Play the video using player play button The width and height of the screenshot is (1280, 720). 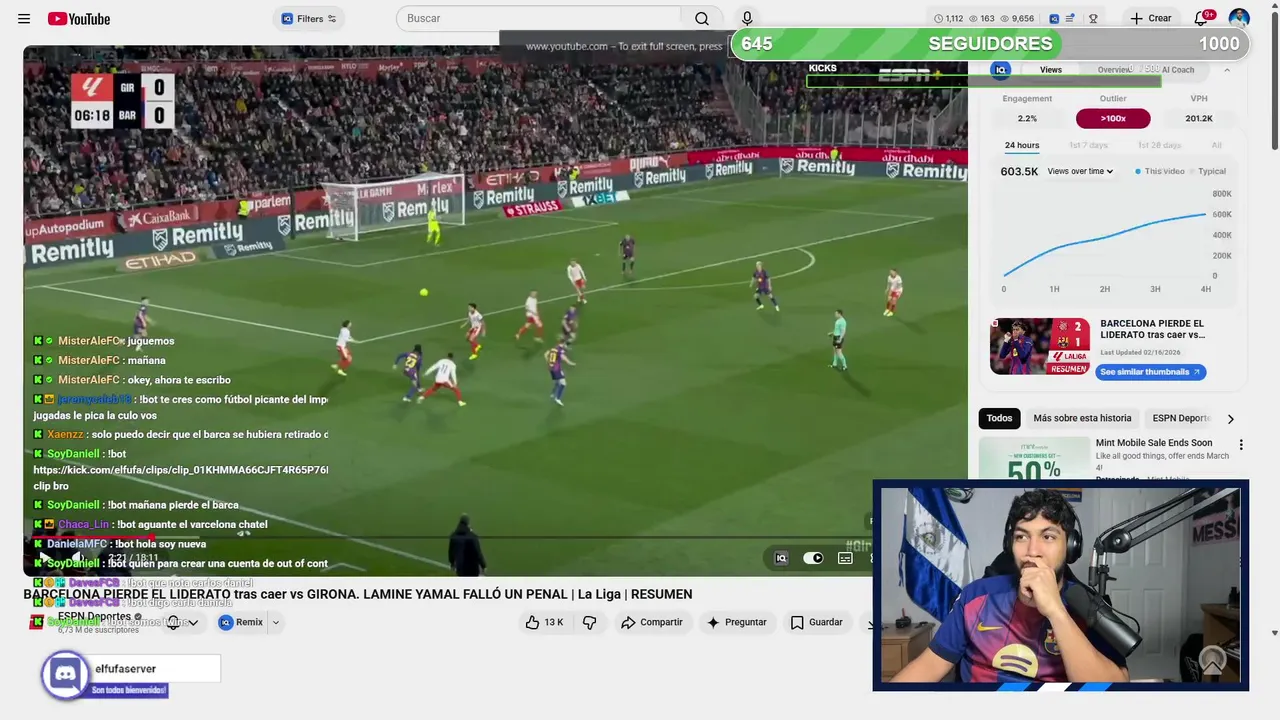click(x=43, y=558)
